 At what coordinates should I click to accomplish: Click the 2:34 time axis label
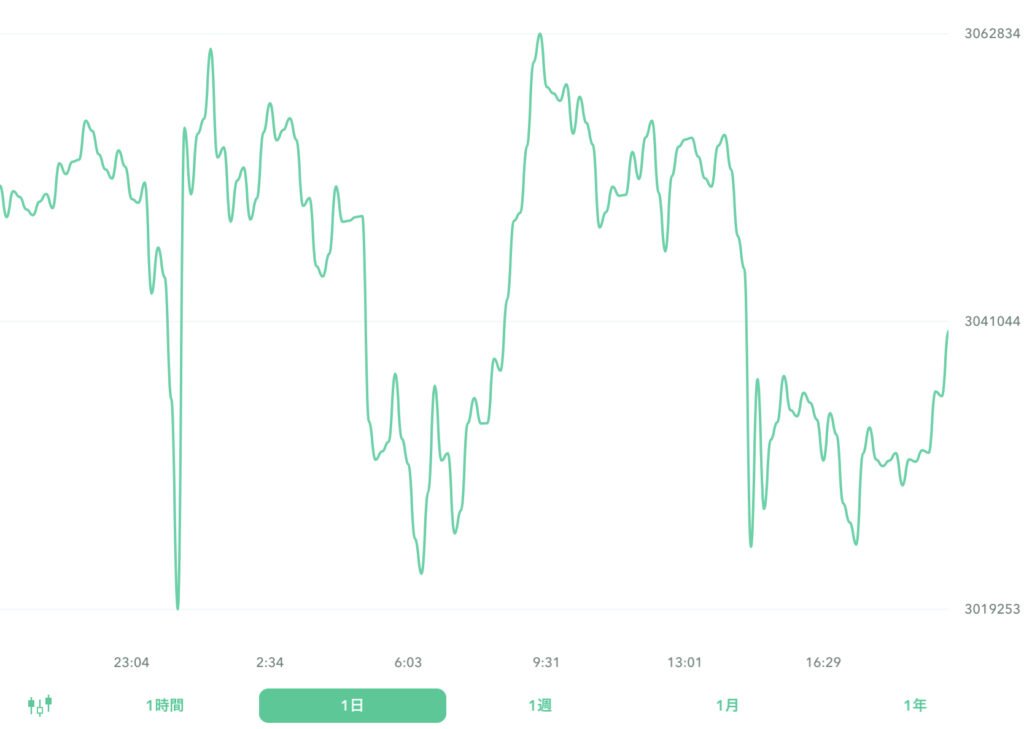tap(270, 662)
